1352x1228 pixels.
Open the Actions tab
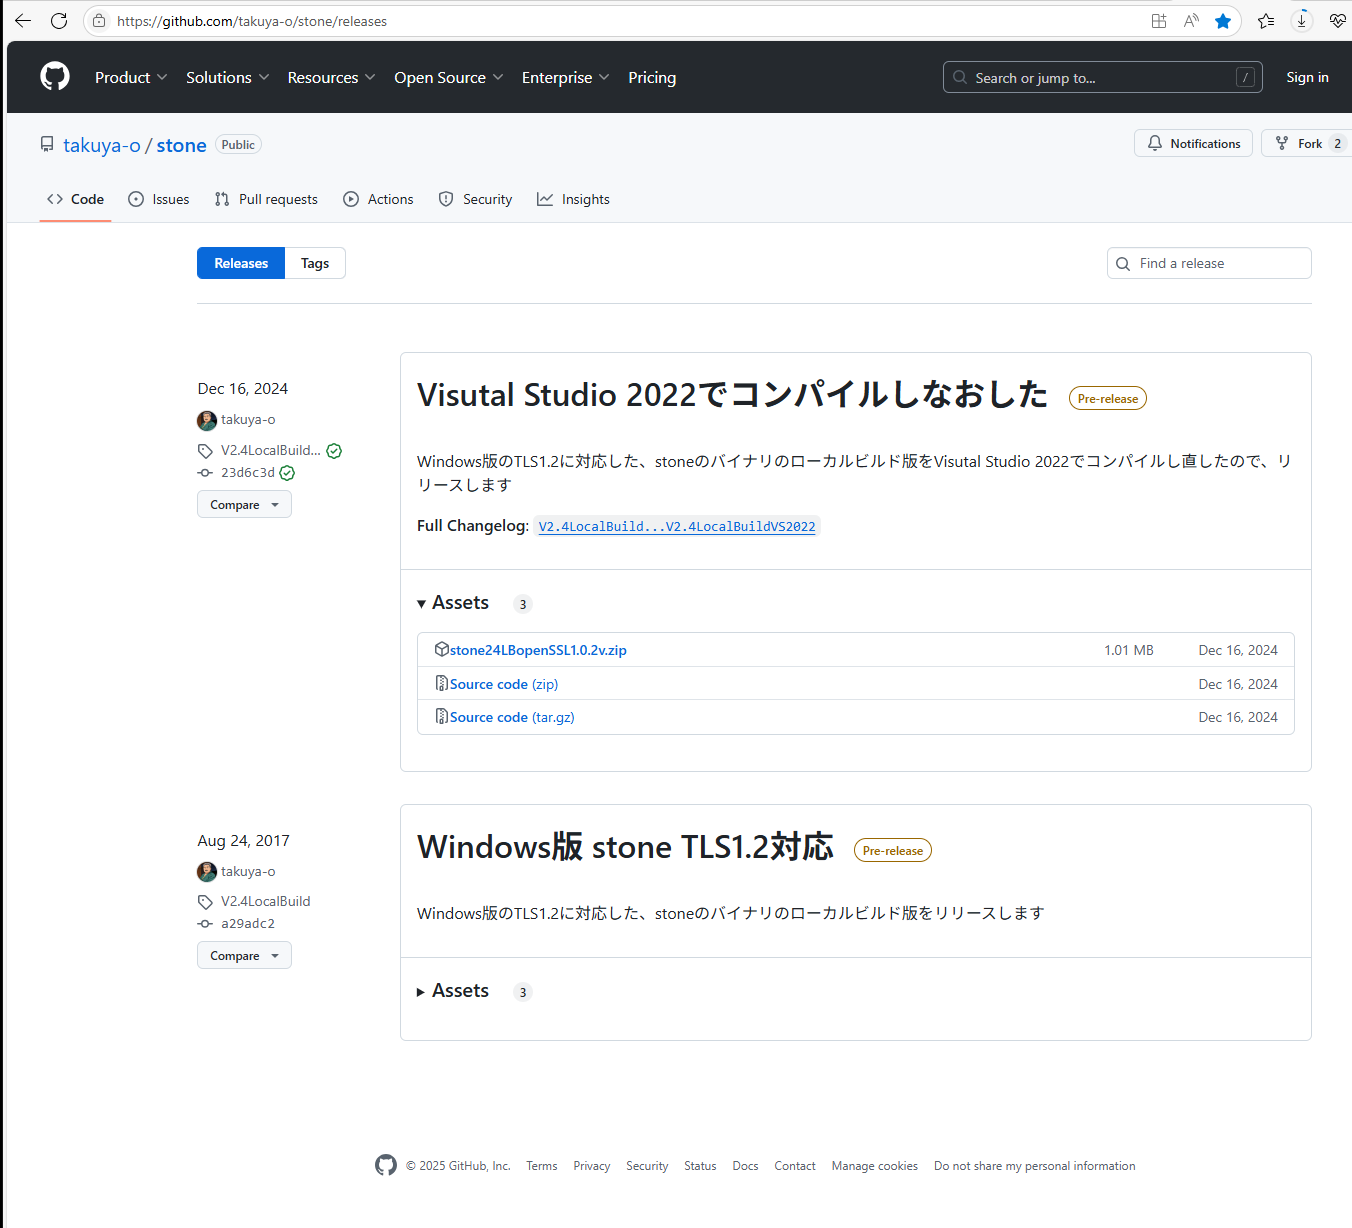coord(378,199)
